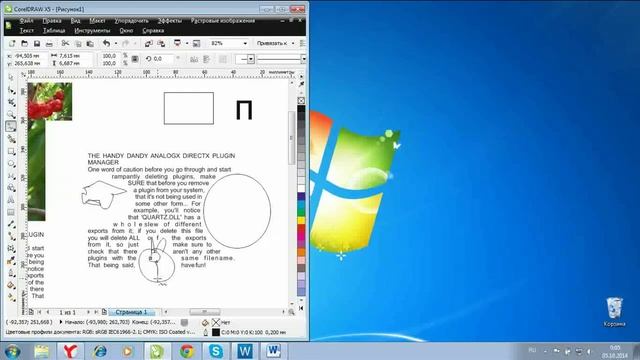Viewport: 640px width, 360px height.
Task: Open the application launcher icon
Action: pyautogui.click(x=178, y=43)
